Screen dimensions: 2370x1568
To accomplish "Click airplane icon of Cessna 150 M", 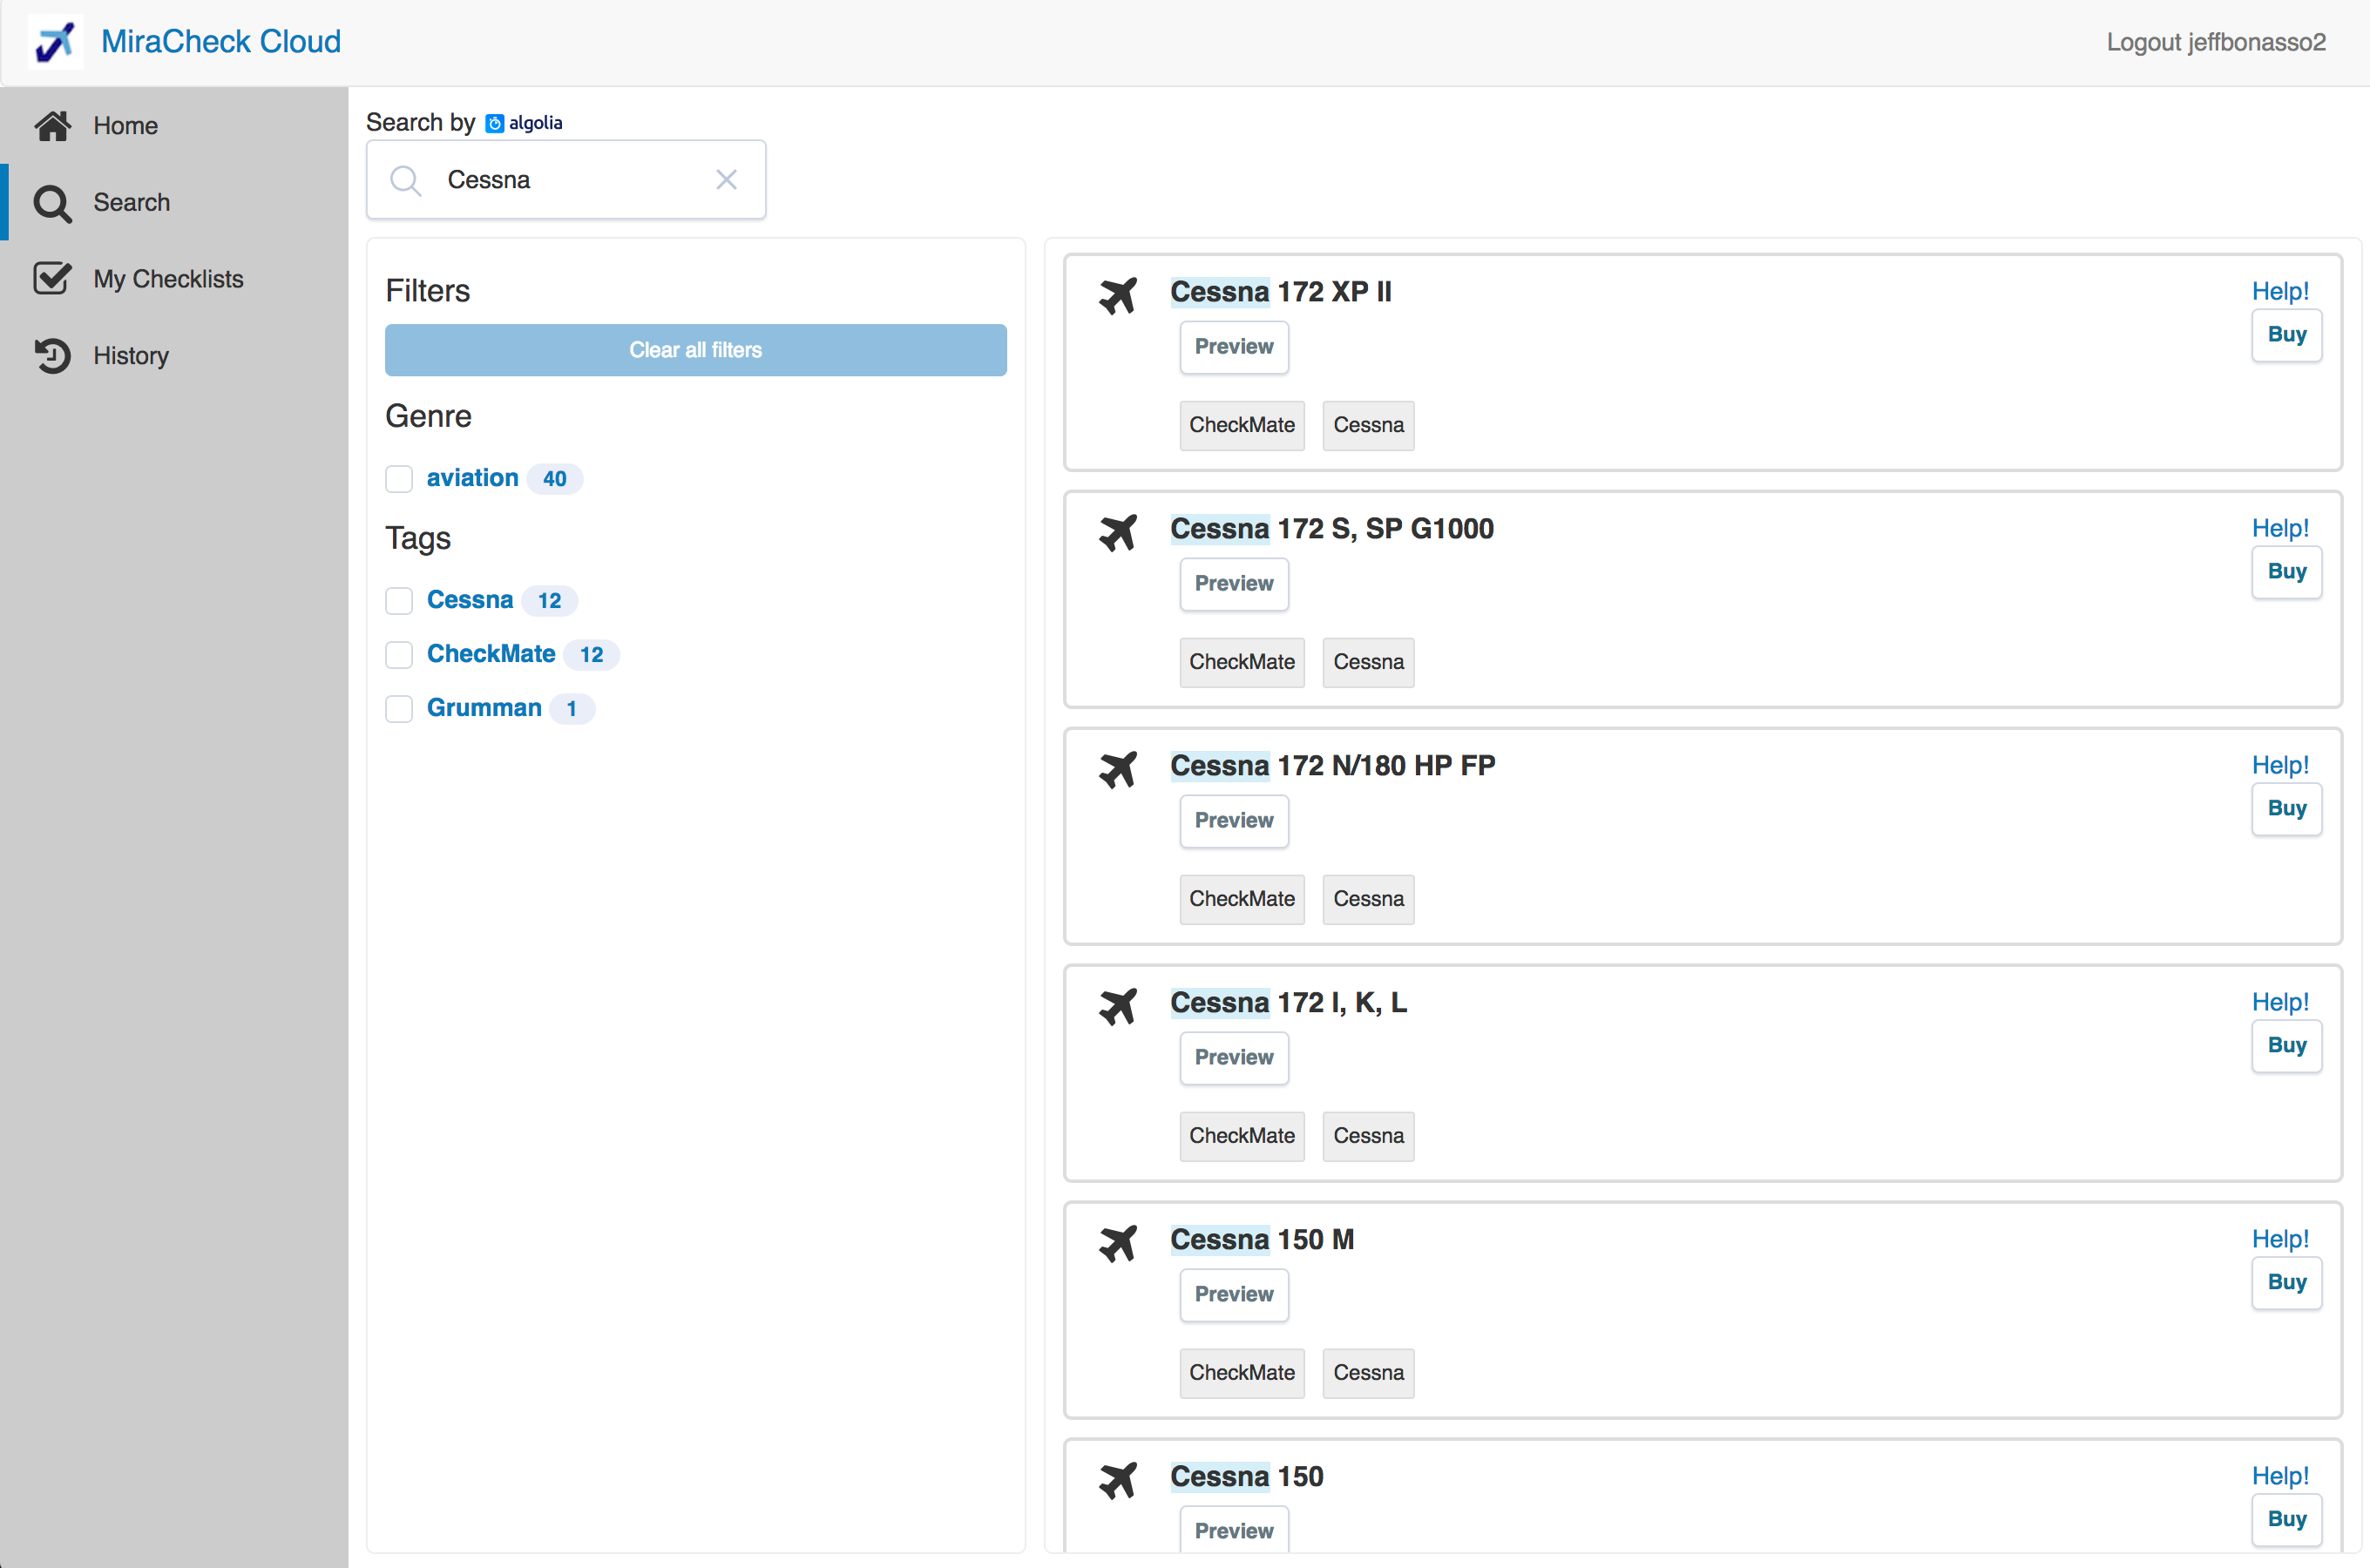I will click(x=1118, y=1243).
